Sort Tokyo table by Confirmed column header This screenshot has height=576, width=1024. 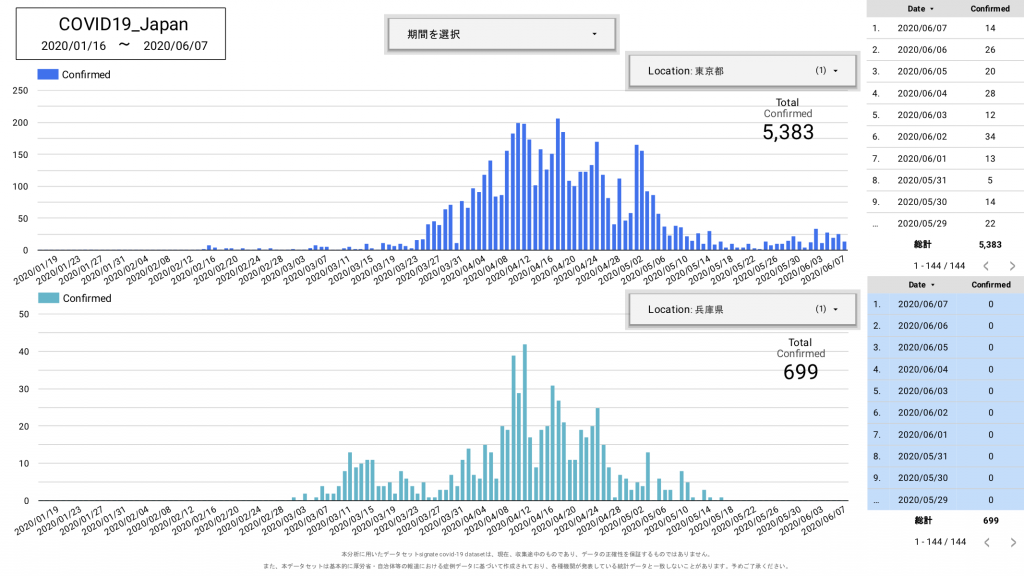990,8
